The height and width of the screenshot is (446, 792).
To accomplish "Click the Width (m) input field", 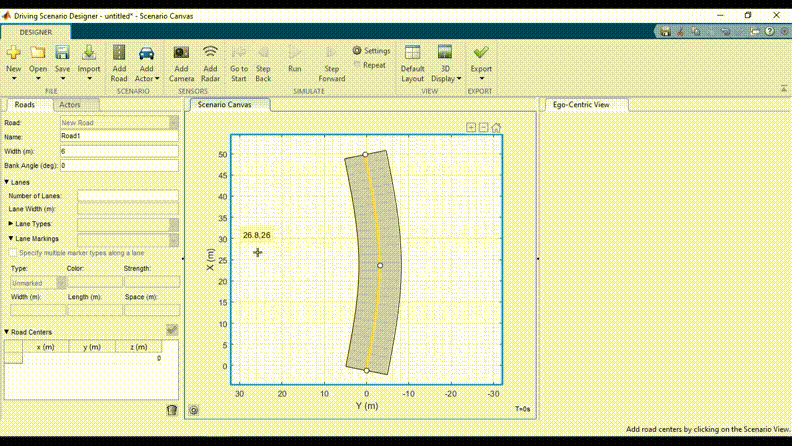I will point(119,151).
